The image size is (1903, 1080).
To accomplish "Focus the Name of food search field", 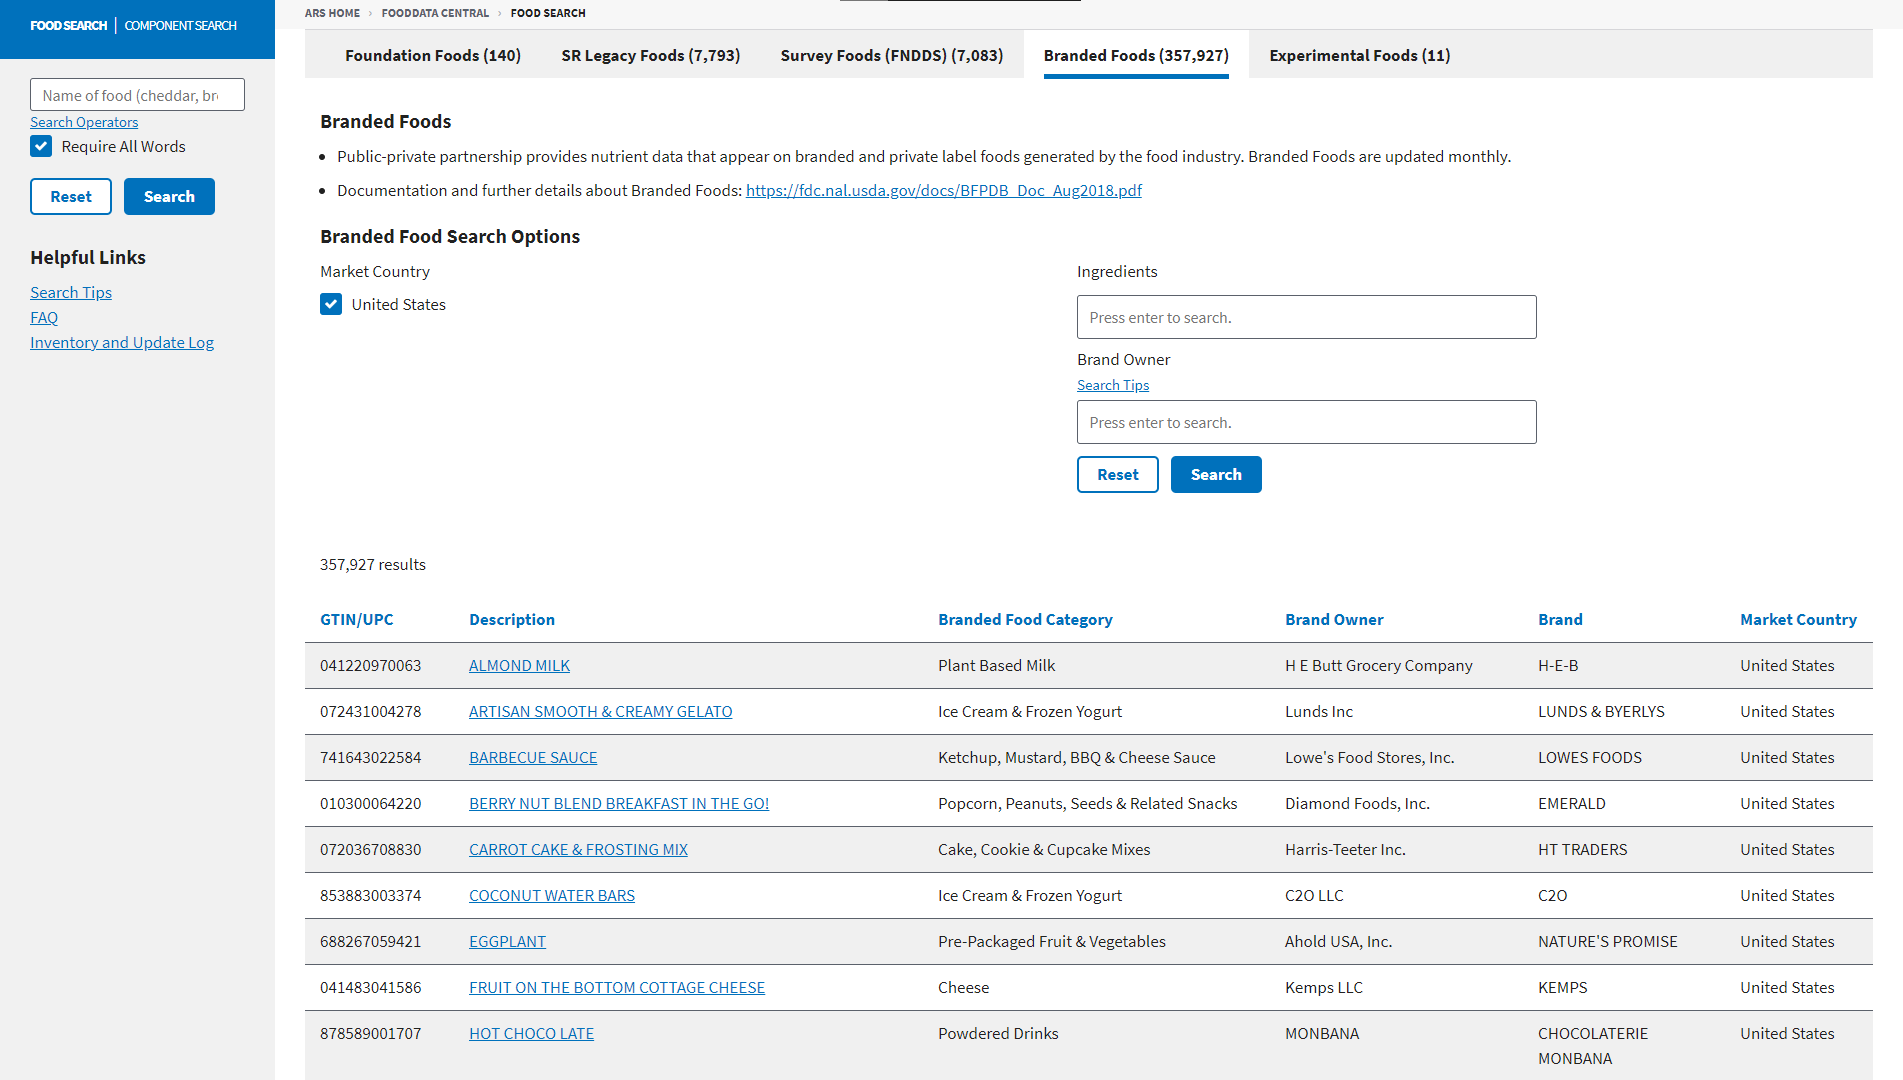I will click(x=137, y=95).
